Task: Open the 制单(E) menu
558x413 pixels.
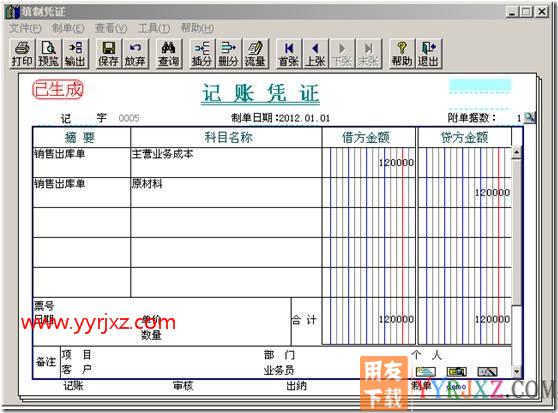Action: coord(68,28)
